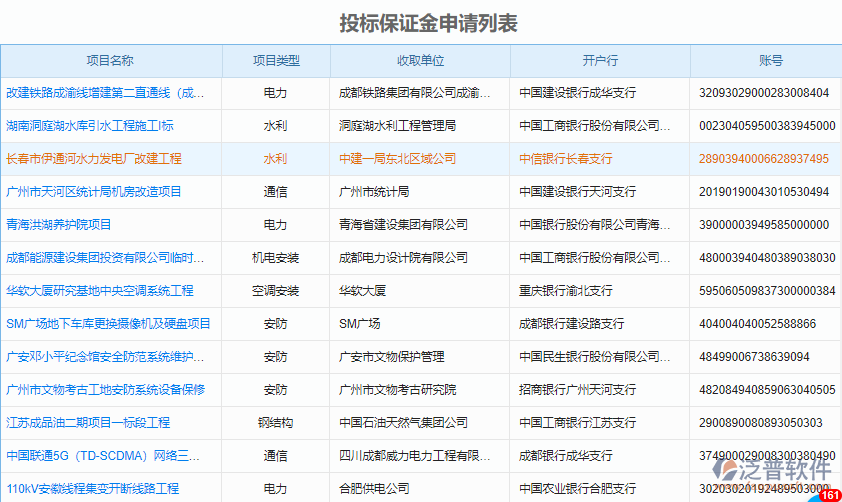Select cell 四川成都威力电力工程有限
842x502 pixels.
coord(414,456)
